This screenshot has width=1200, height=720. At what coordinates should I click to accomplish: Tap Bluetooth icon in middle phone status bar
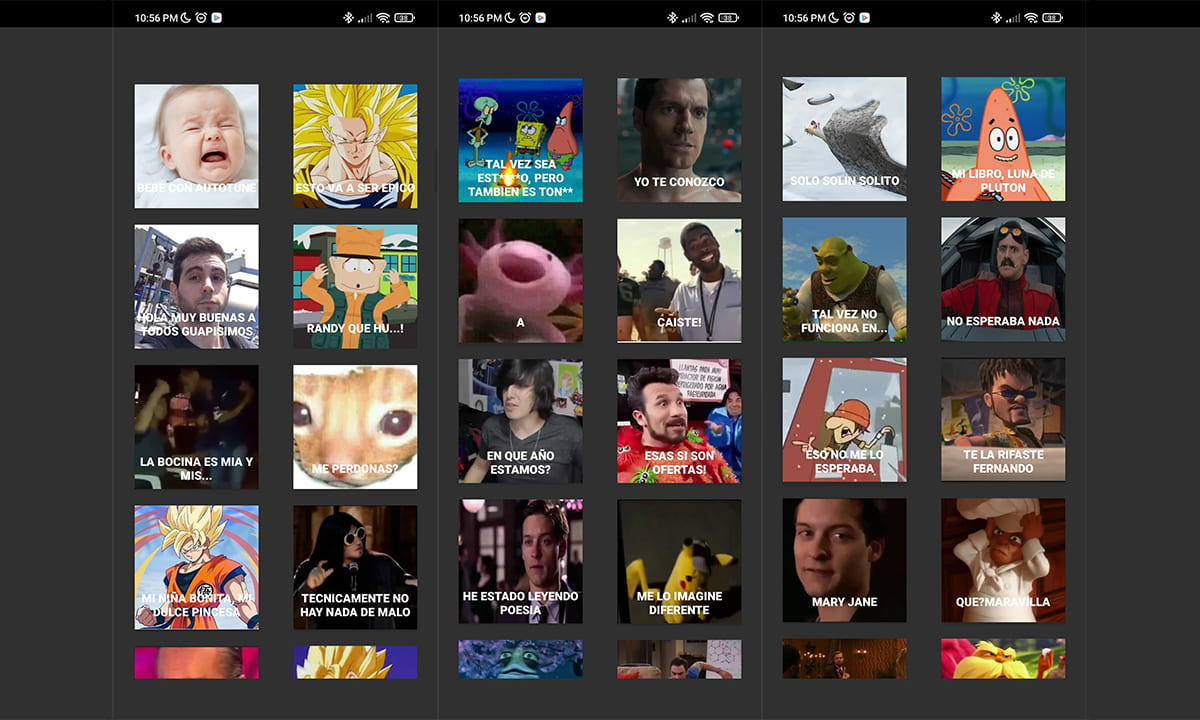pyautogui.click(x=673, y=18)
